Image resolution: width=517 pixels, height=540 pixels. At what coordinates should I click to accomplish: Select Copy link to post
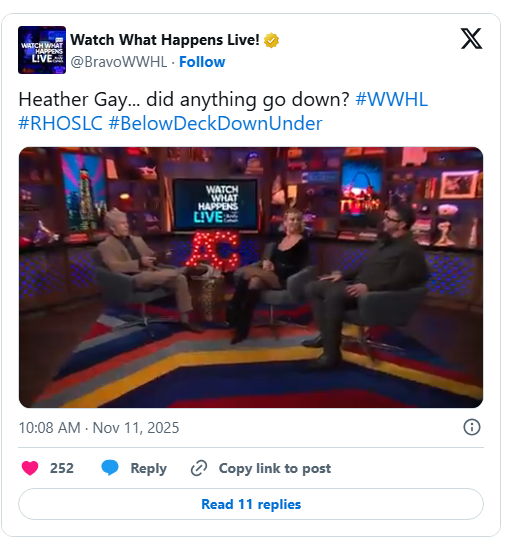click(275, 469)
